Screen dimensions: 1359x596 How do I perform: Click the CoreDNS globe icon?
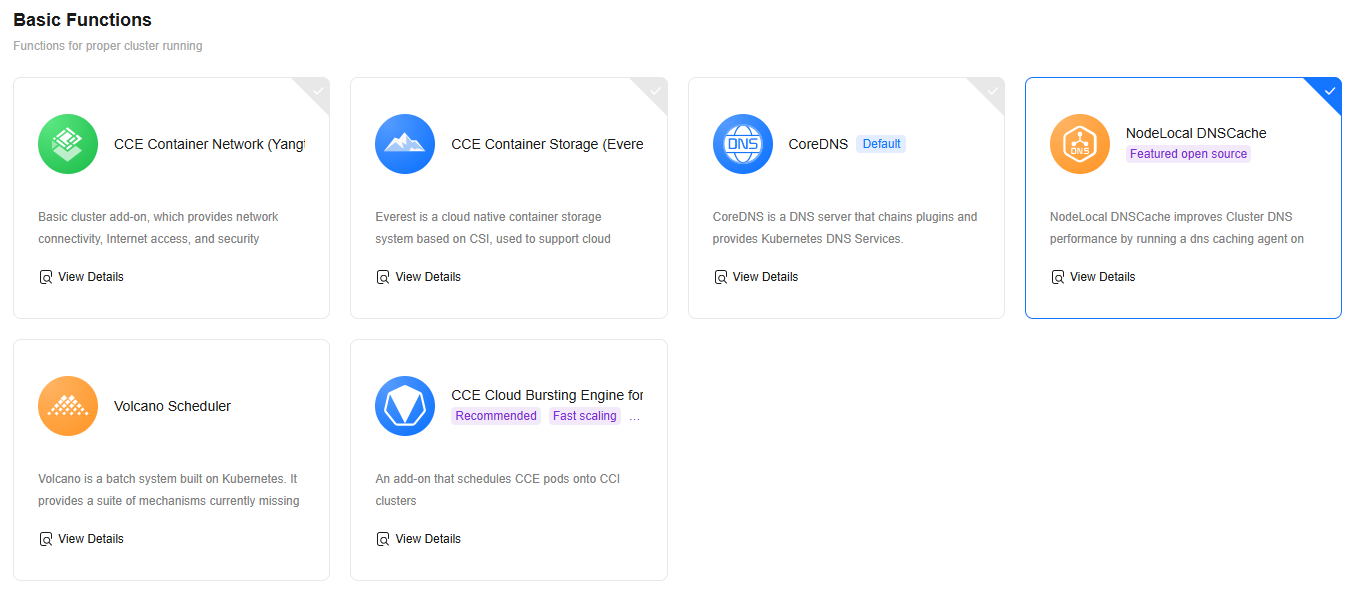(x=743, y=144)
